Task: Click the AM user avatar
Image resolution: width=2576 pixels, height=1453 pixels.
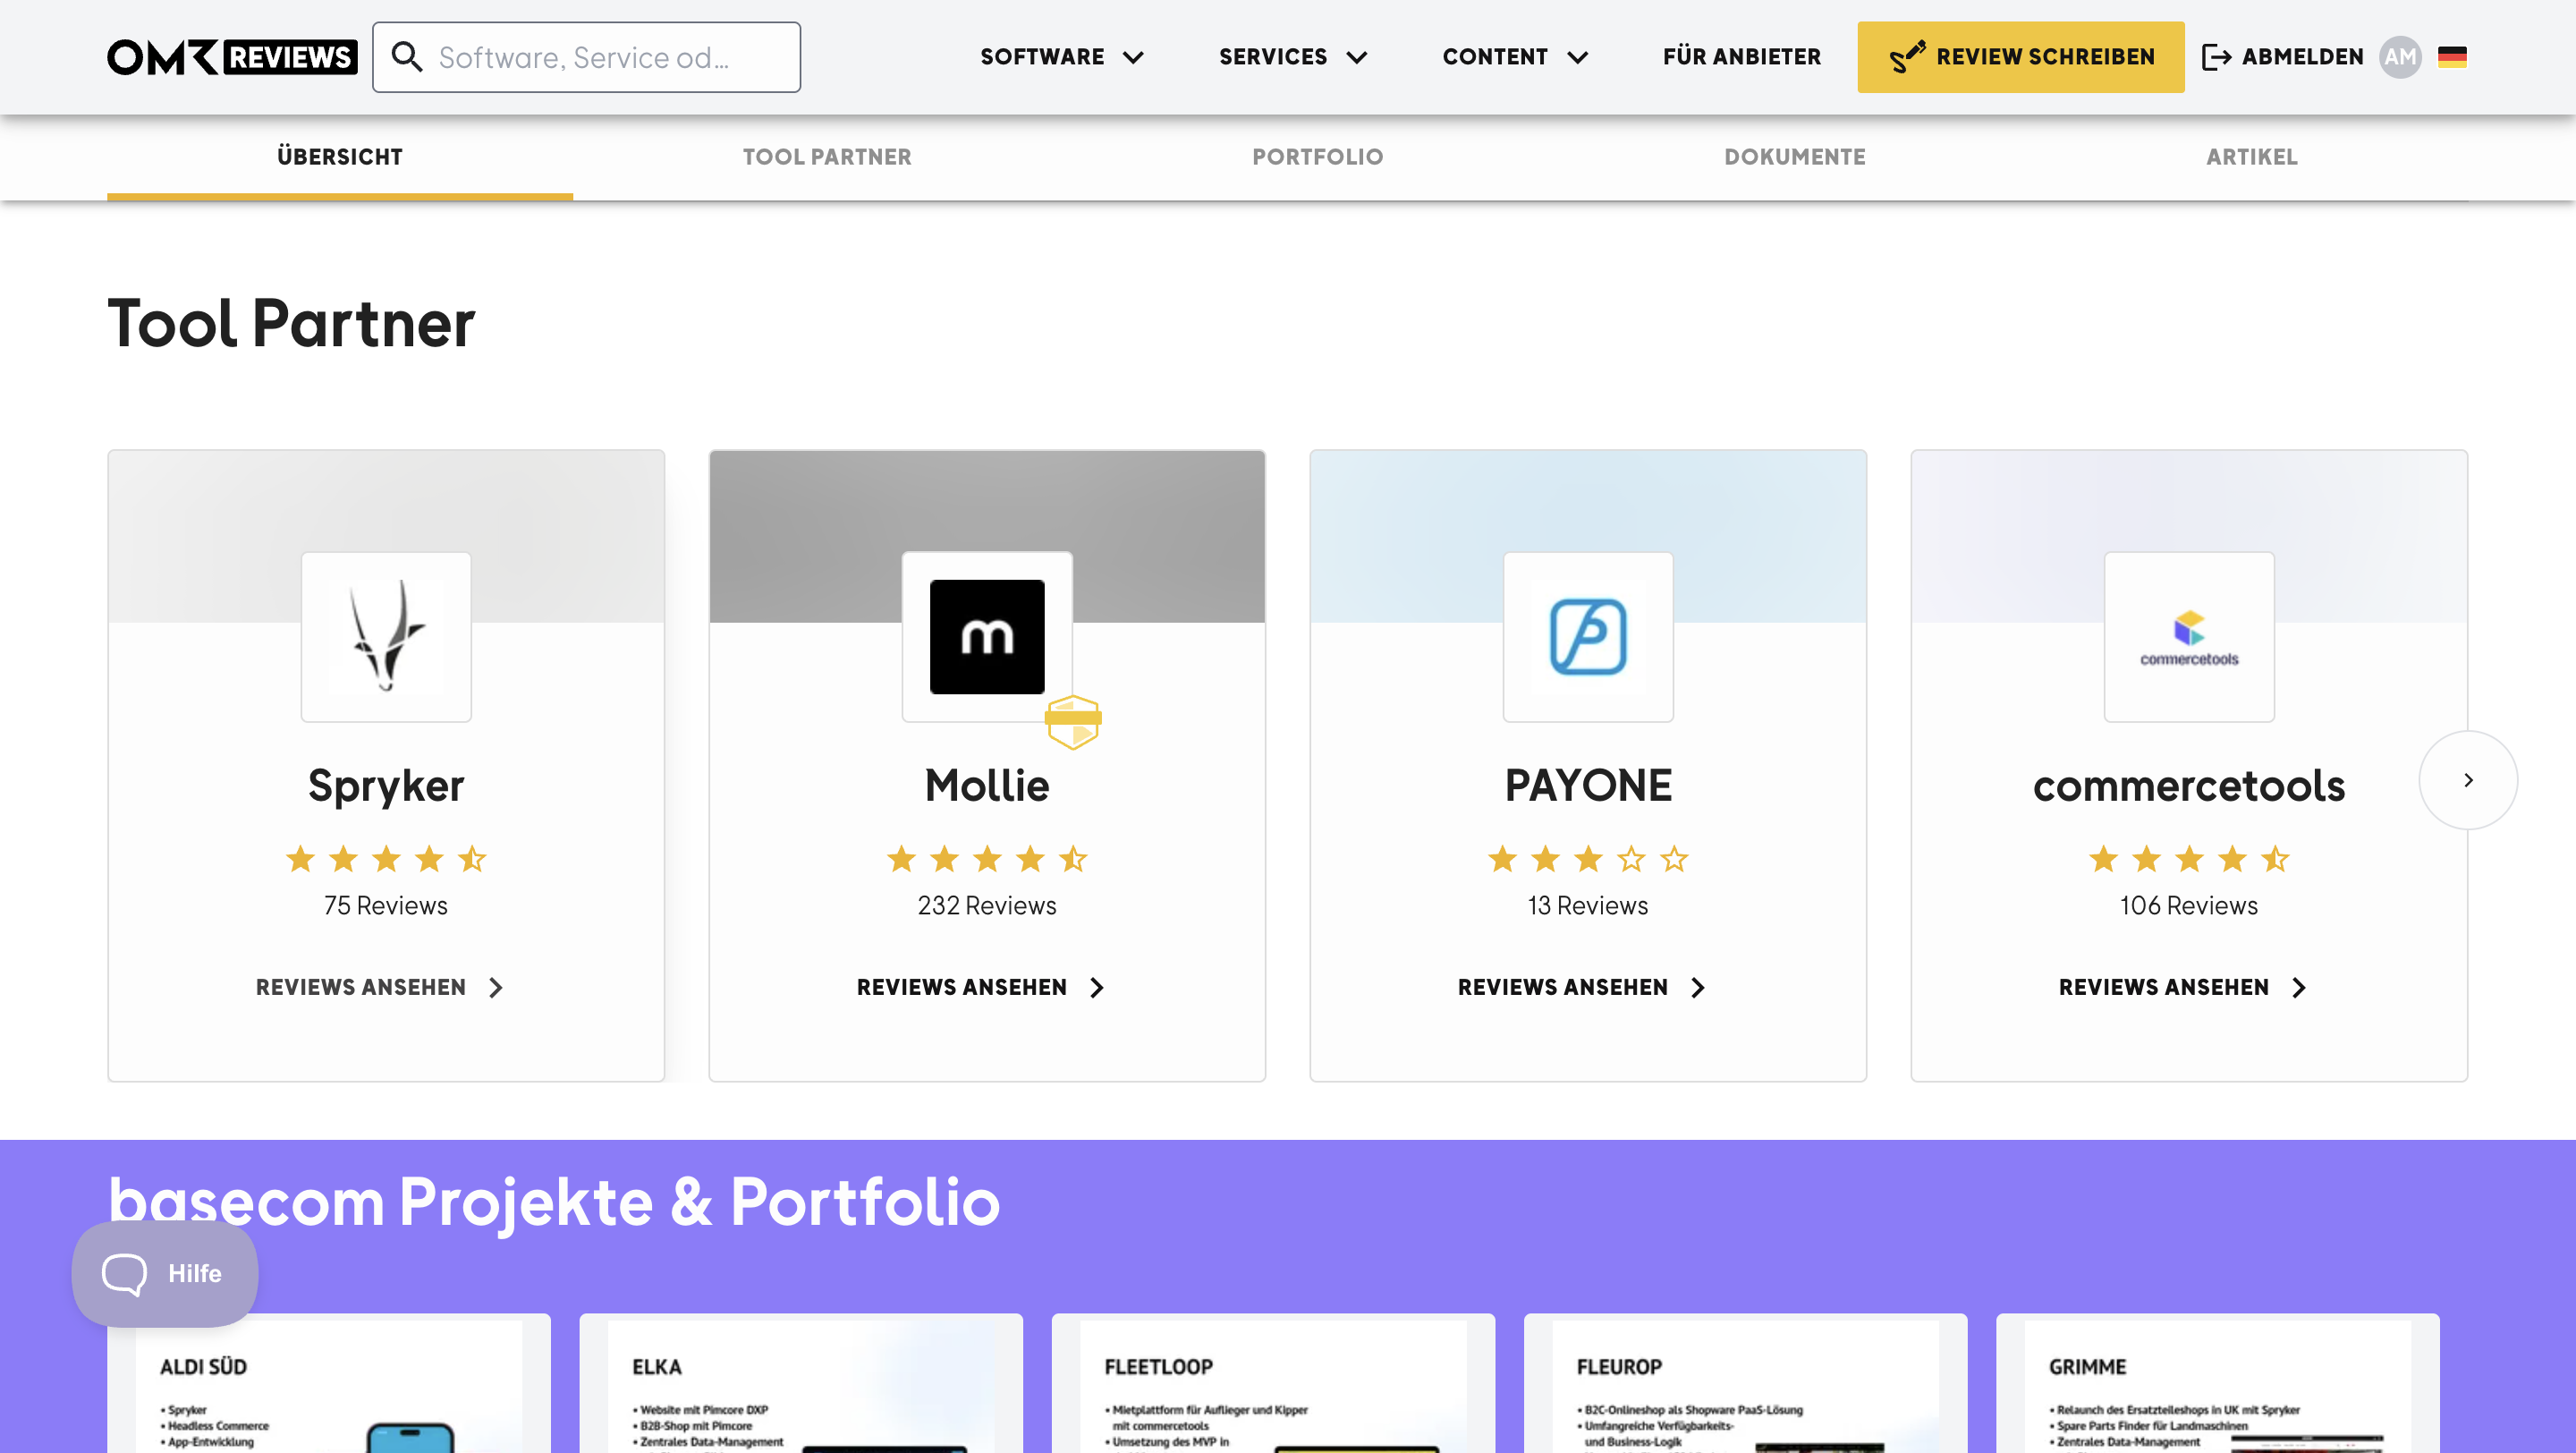Action: 2400,57
